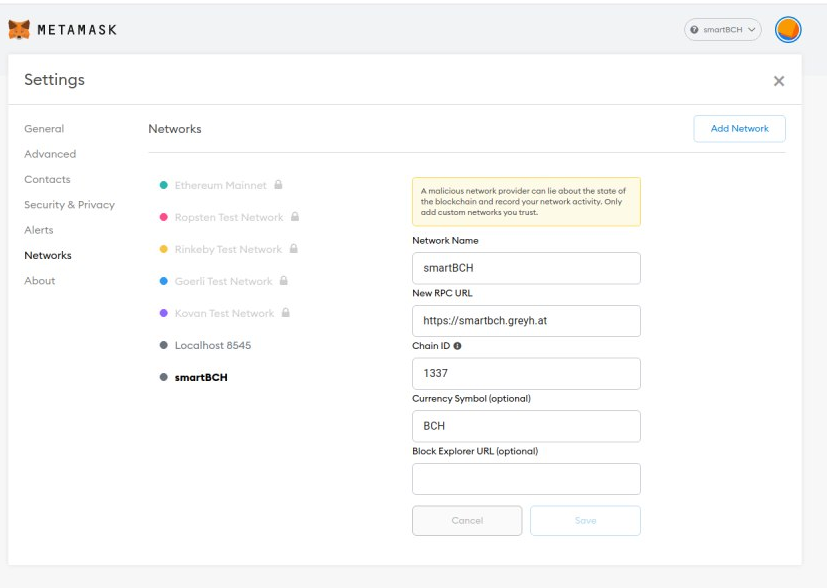Focus the Network Name input field

pyautogui.click(x=526, y=268)
